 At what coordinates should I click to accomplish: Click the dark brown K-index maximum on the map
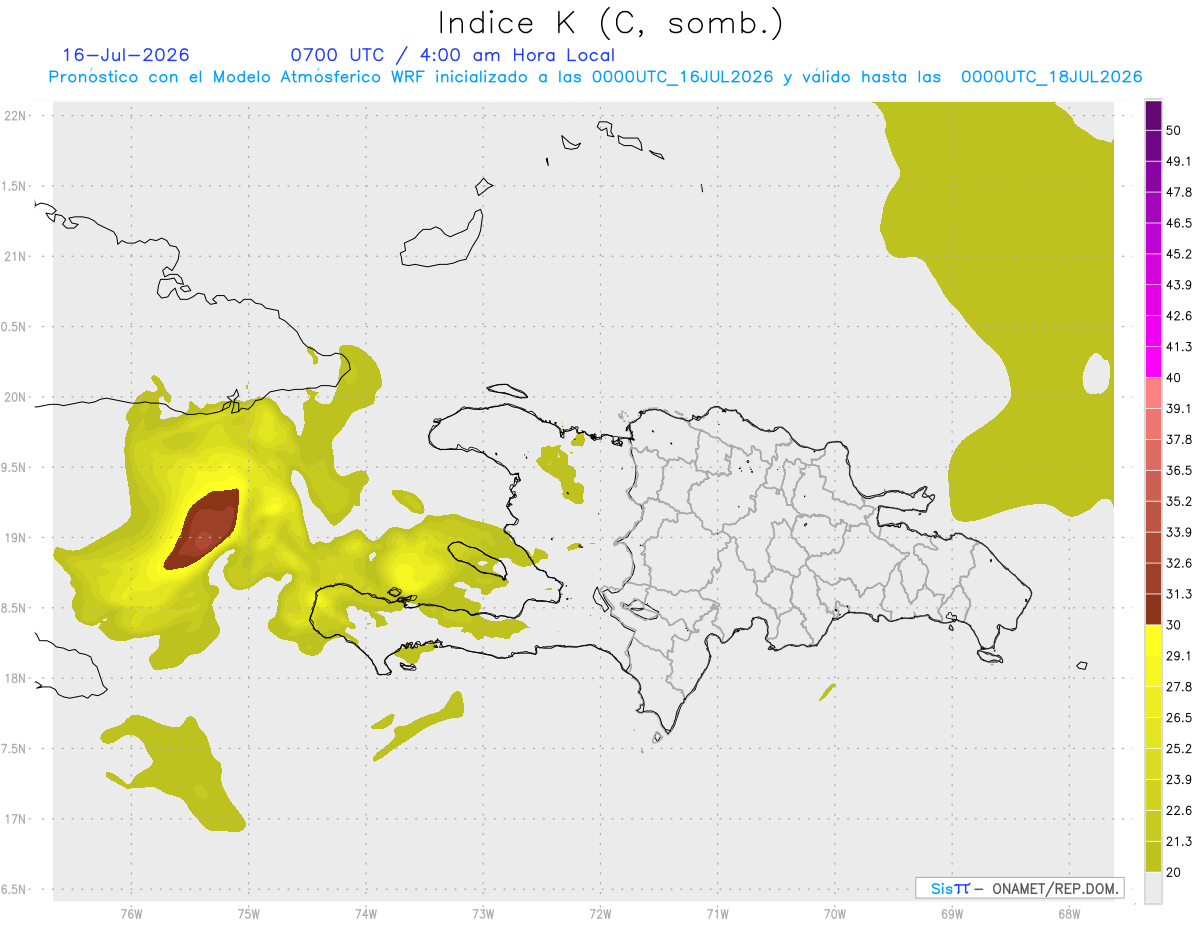coord(203,530)
